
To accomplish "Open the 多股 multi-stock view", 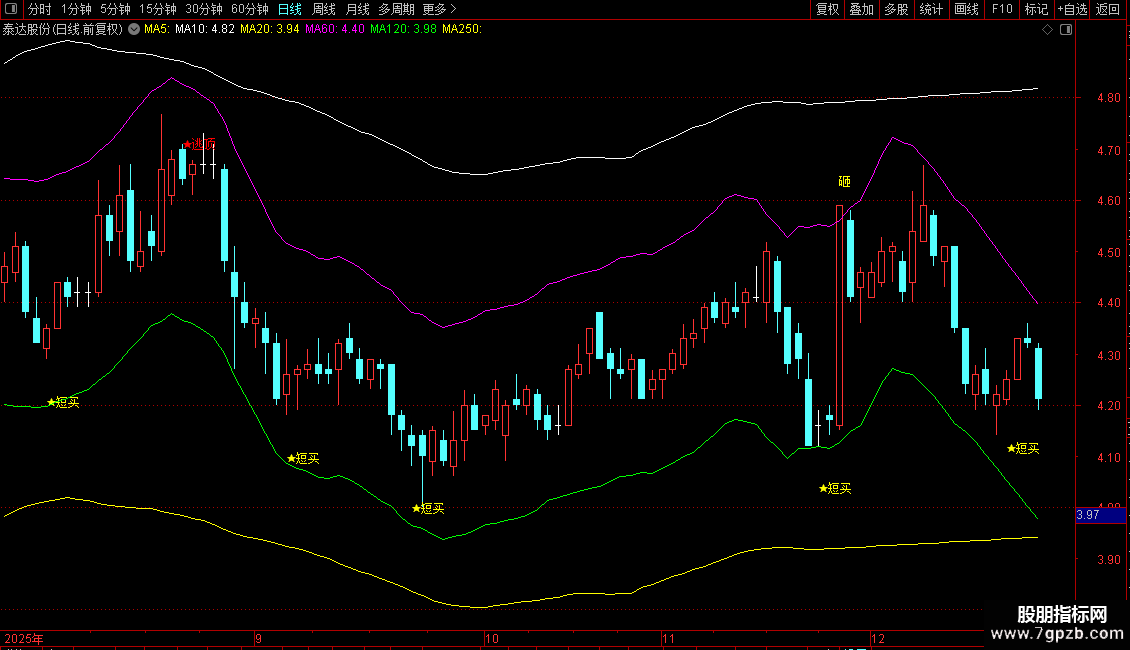I will click(x=897, y=9).
